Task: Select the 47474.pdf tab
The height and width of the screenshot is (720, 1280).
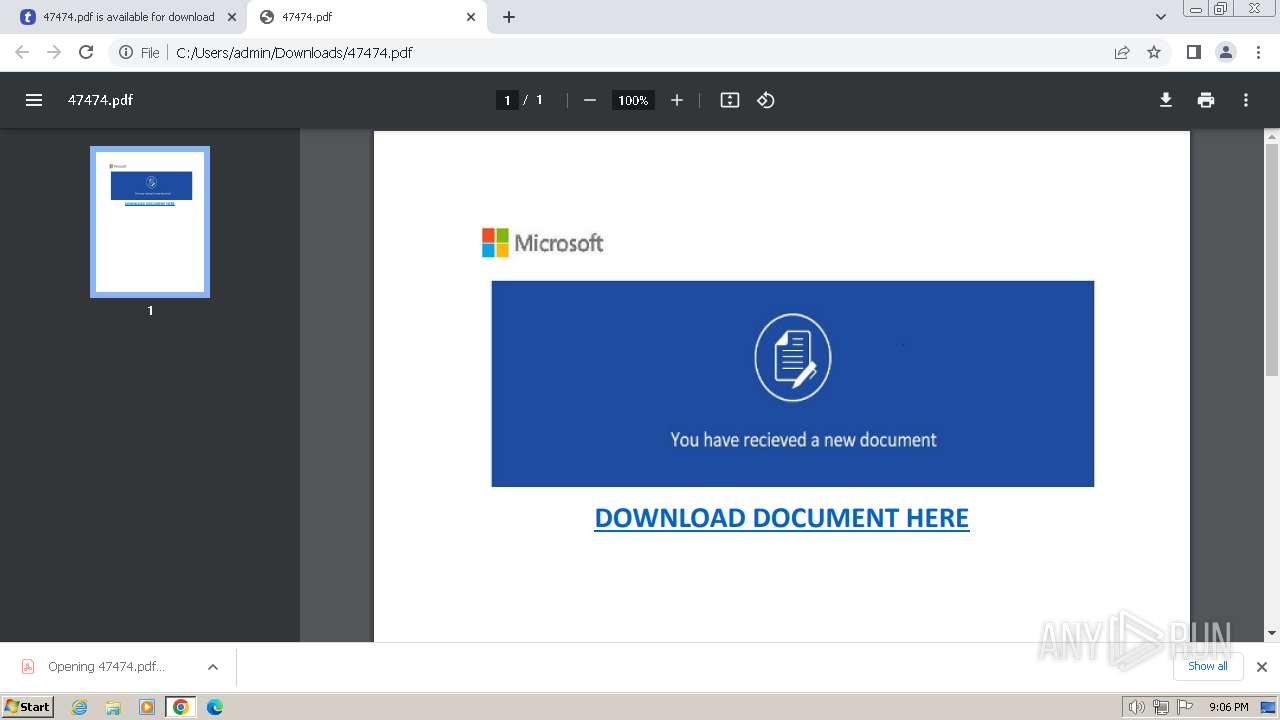Action: tap(368, 17)
